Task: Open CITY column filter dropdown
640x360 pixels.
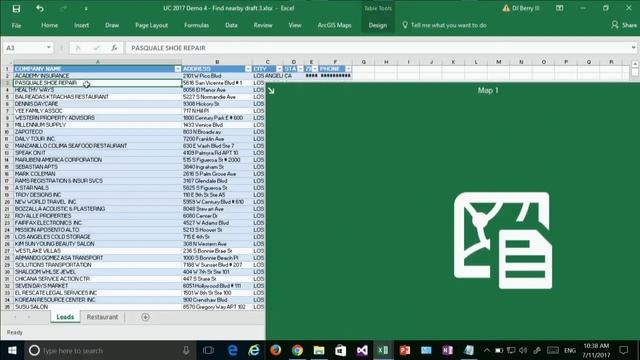Action: click(x=279, y=69)
